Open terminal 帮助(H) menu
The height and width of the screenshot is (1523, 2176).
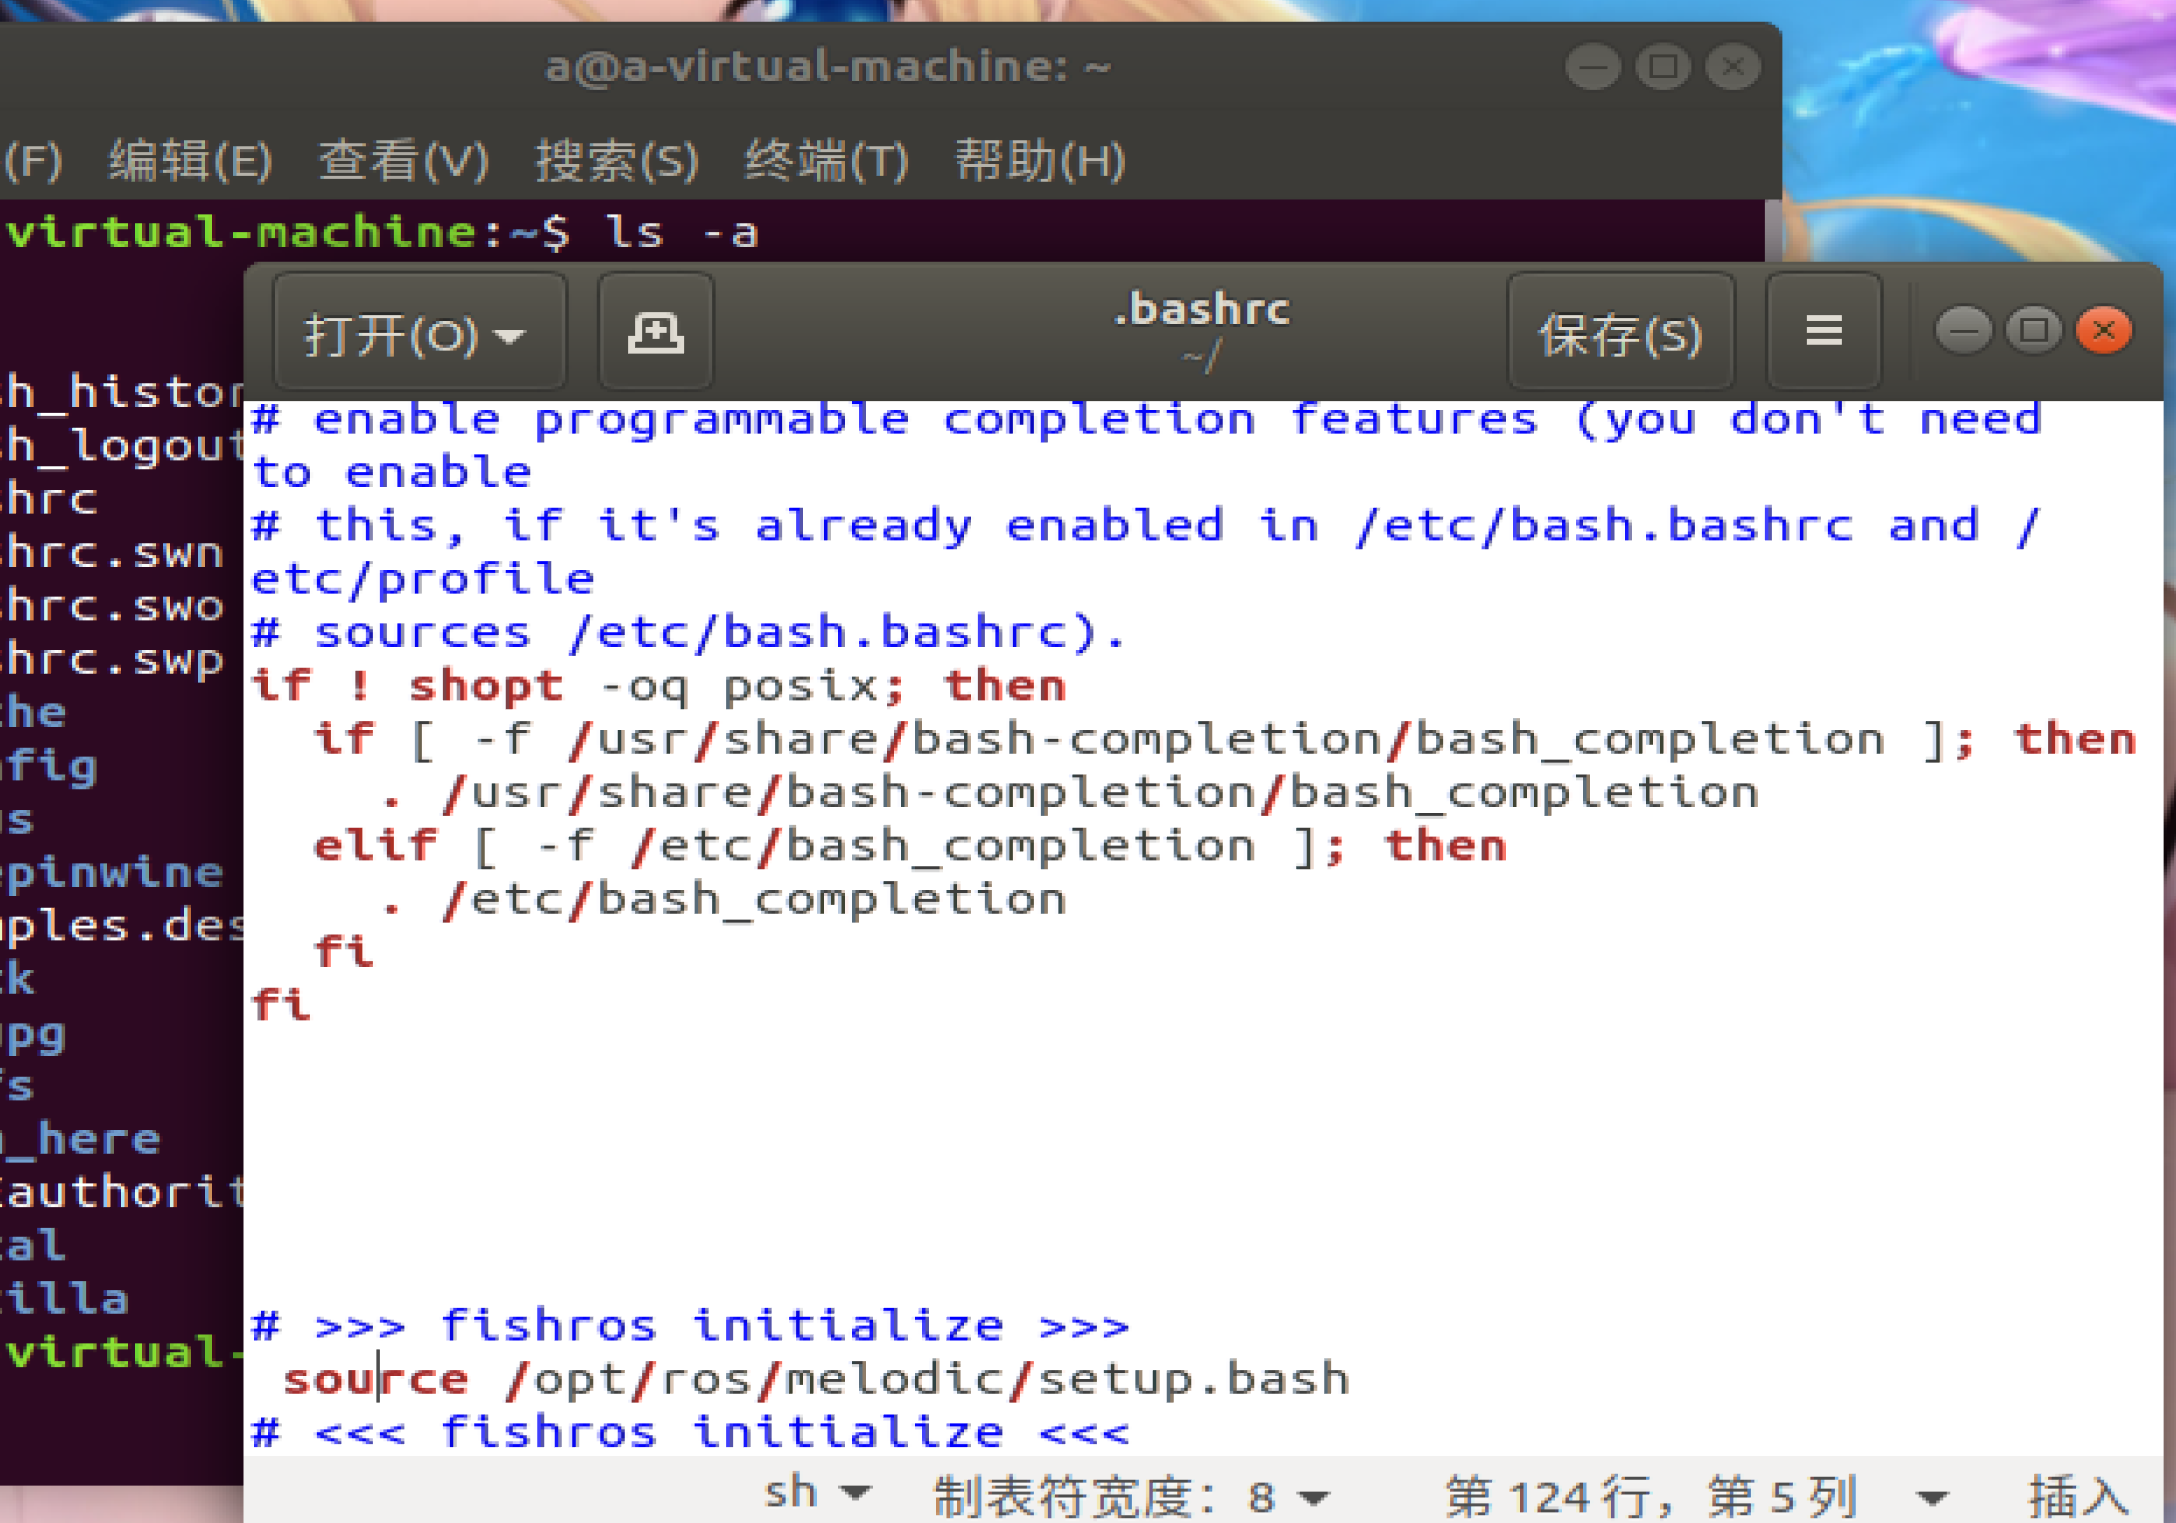click(x=1040, y=160)
